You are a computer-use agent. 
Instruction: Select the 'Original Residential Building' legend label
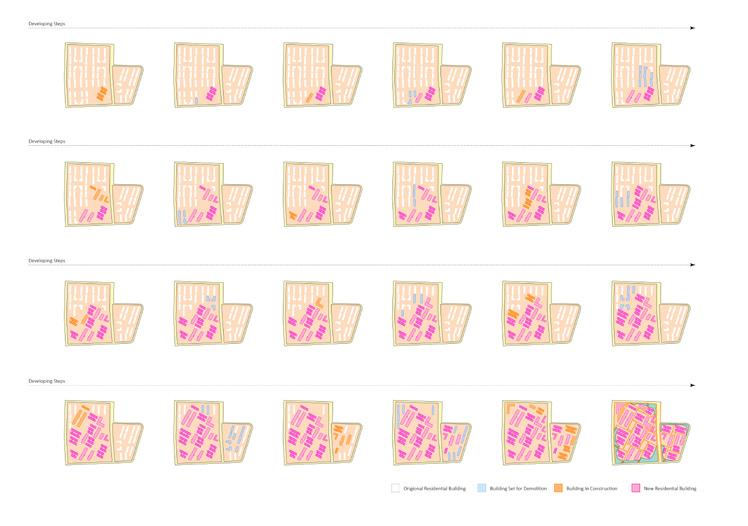[x=435, y=488]
